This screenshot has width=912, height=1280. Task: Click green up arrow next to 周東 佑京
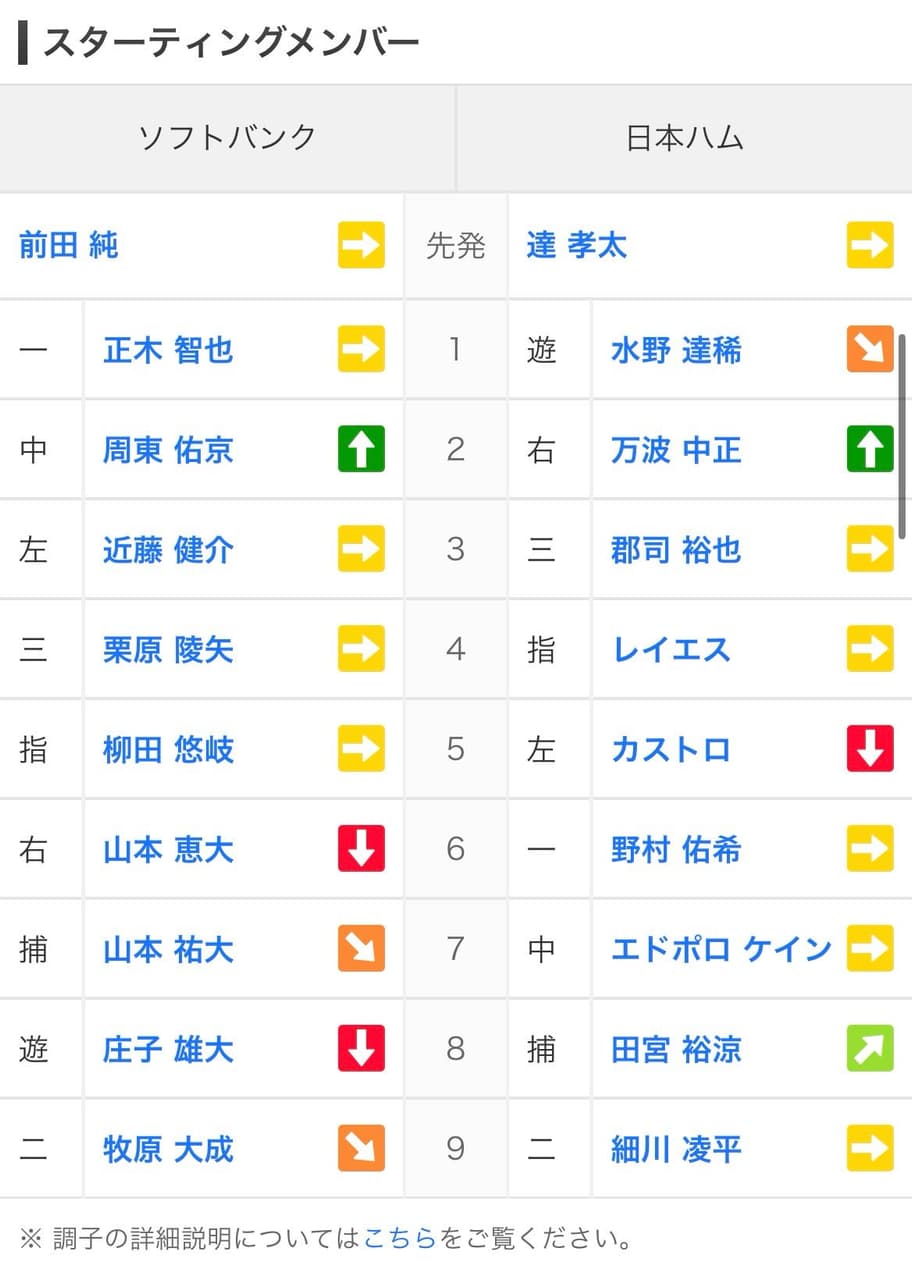tap(361, 449)
